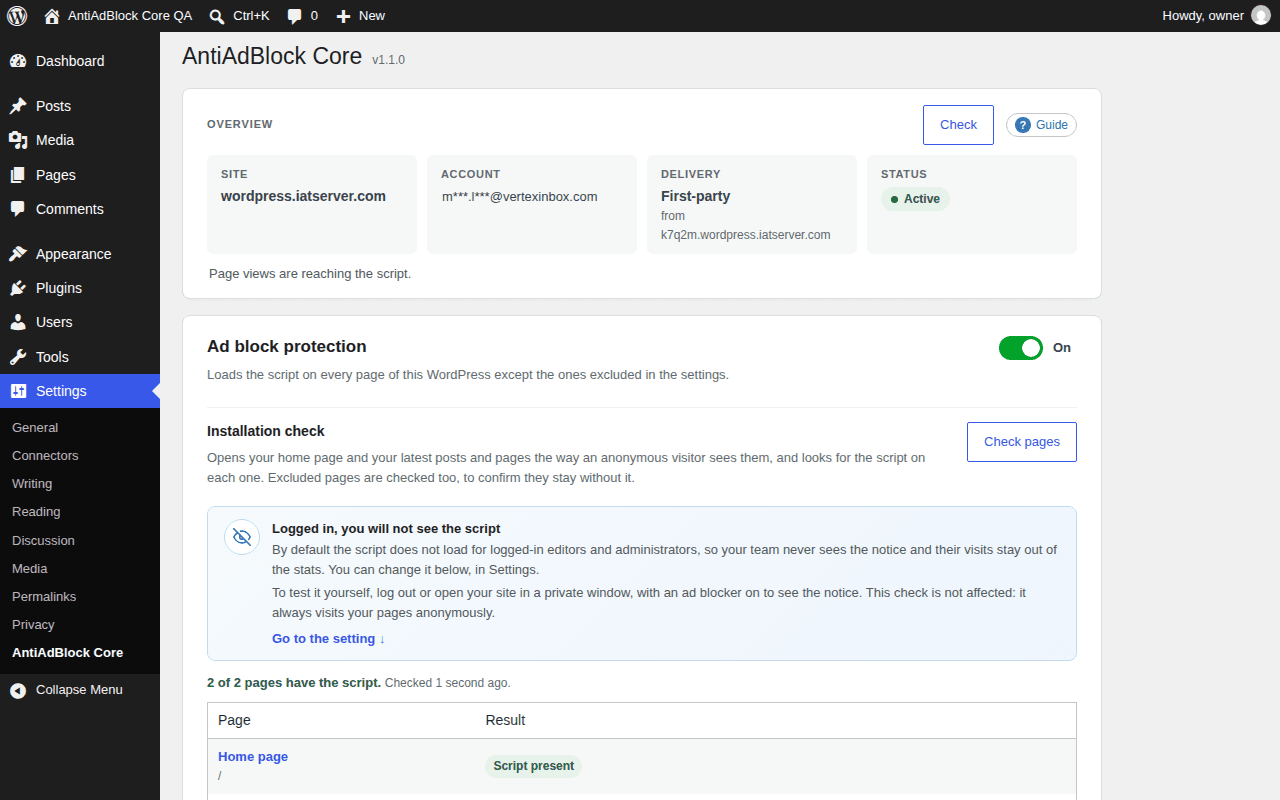Open the WordPress logo menu

click(x=17, y=16)
